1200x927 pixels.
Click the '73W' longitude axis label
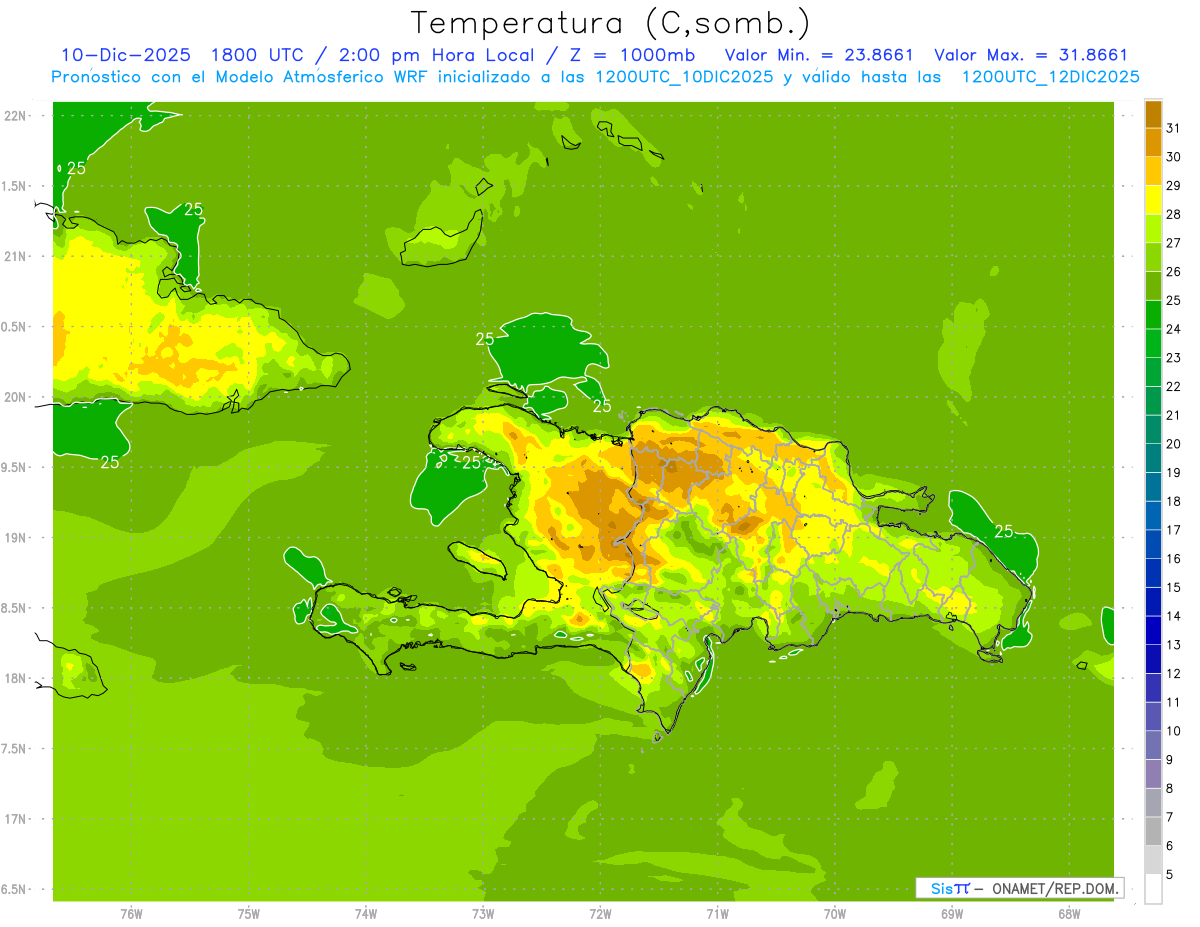[x=483, y=914]
